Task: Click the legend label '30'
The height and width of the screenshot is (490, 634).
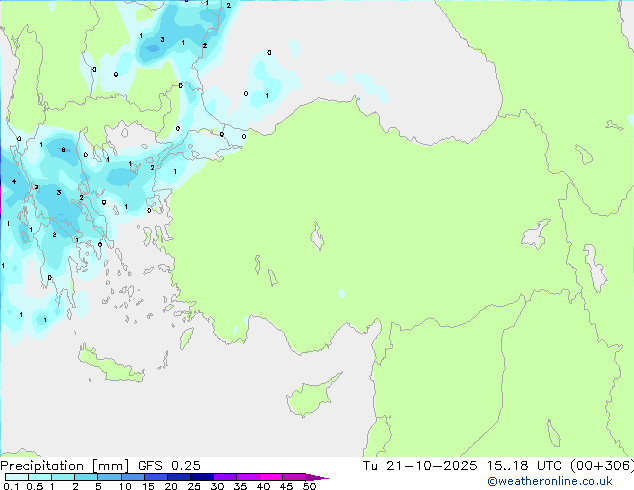Action: [x=217, y=486]
